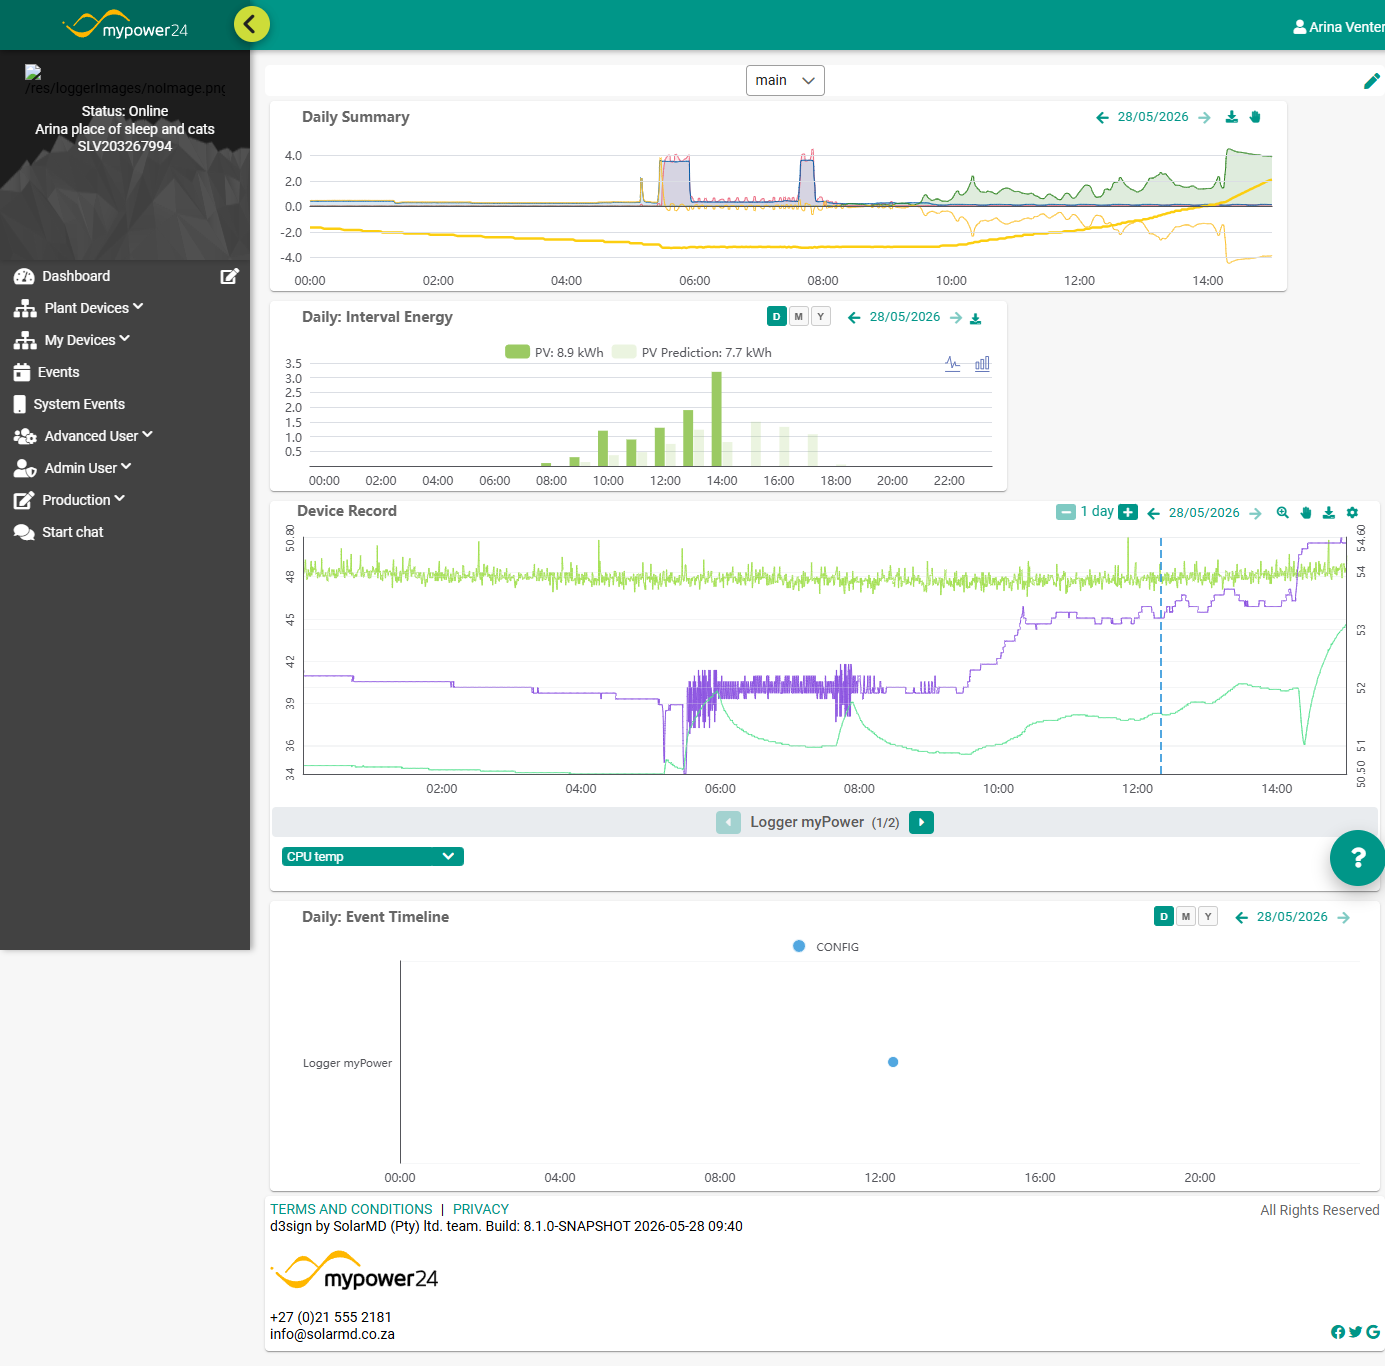Click the Daily Summary date 28/05/2026

(x=1153, y=117)
